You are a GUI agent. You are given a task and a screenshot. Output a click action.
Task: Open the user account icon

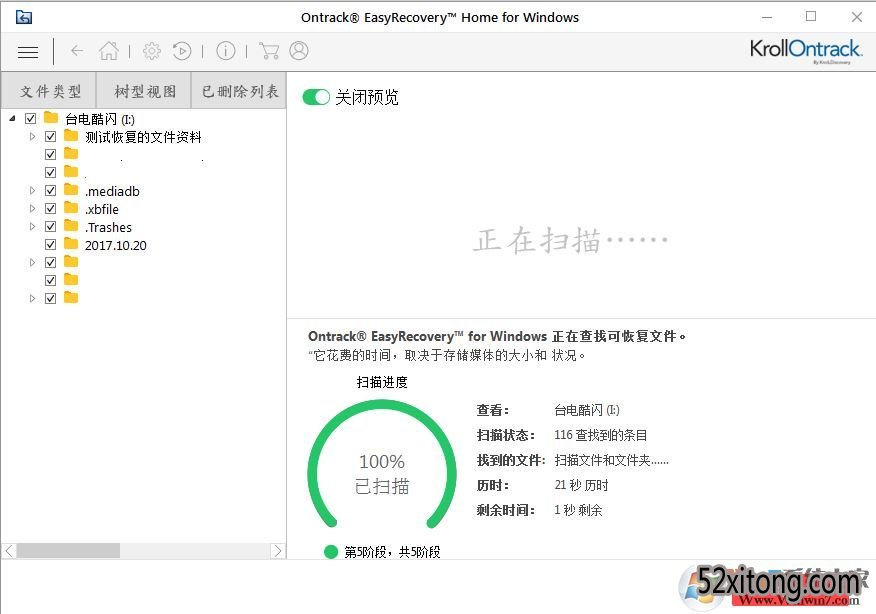(299, 51)
